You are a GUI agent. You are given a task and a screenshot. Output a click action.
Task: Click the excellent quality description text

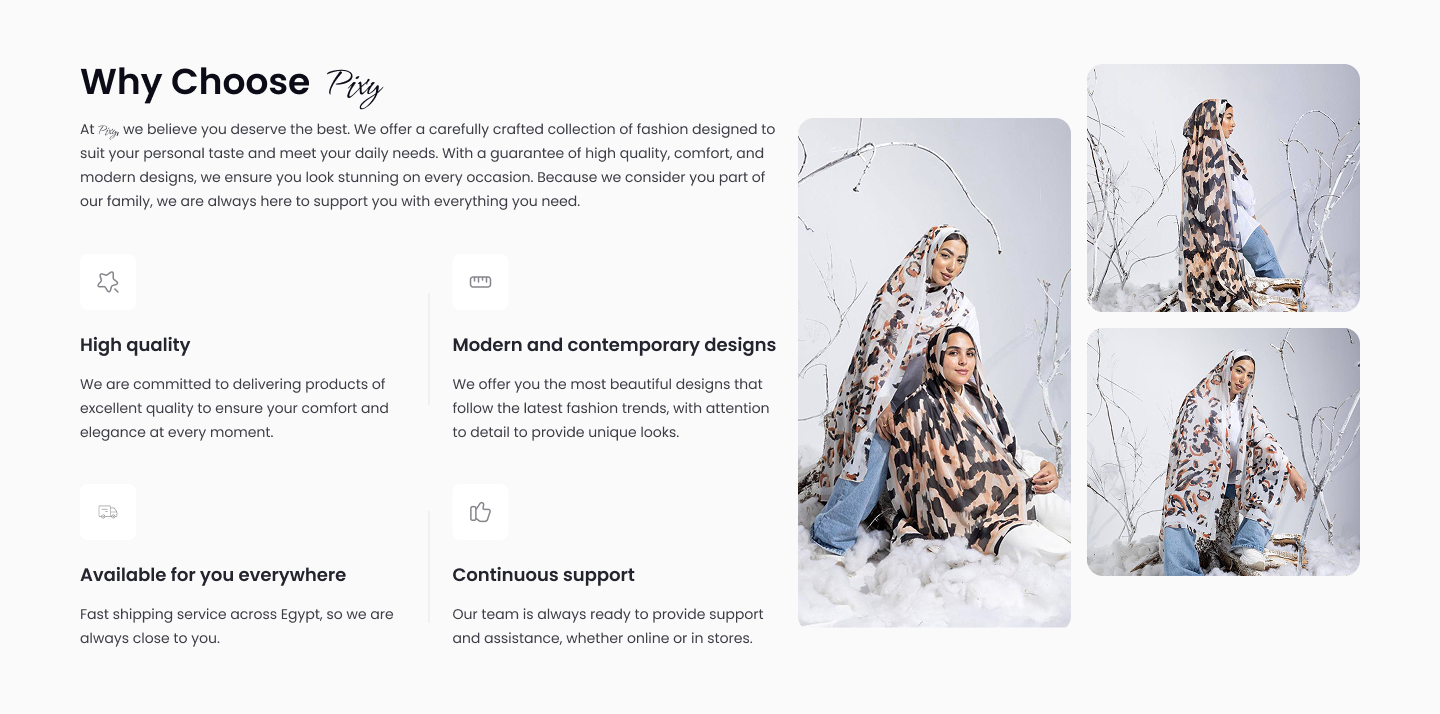coord(234,408)
